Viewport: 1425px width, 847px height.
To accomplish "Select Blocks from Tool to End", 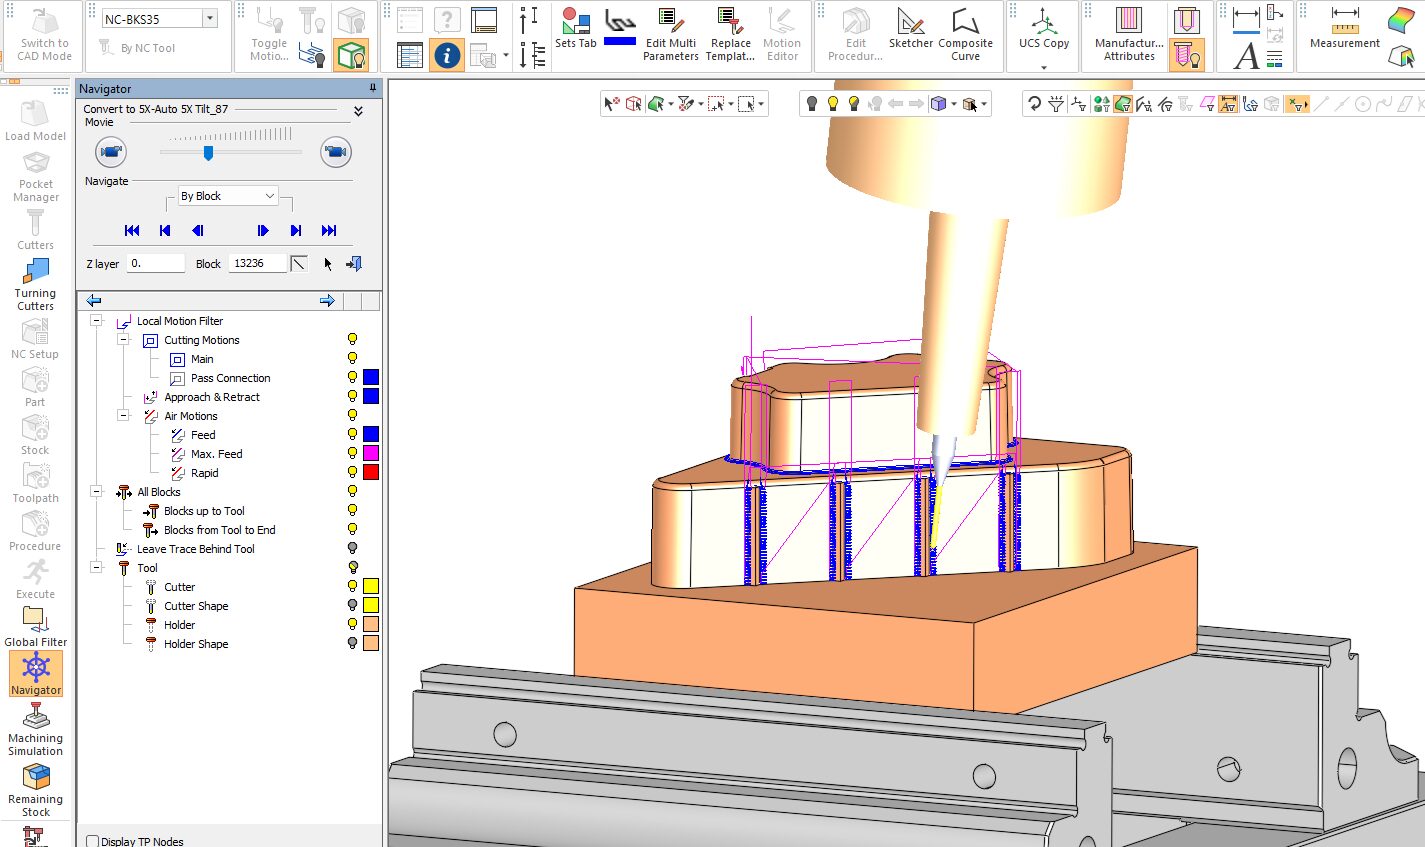I will (x=219, y=530).
